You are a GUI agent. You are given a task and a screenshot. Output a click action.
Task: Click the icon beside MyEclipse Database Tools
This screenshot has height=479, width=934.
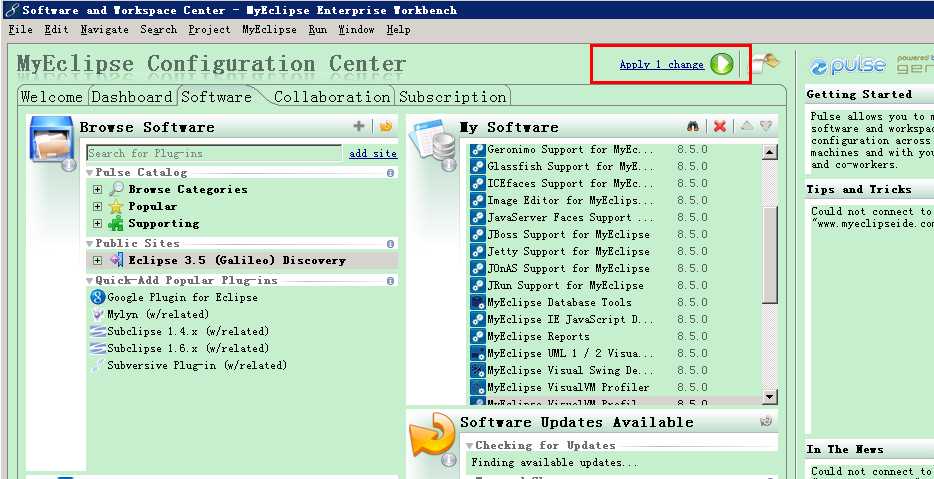coord(478,303)
